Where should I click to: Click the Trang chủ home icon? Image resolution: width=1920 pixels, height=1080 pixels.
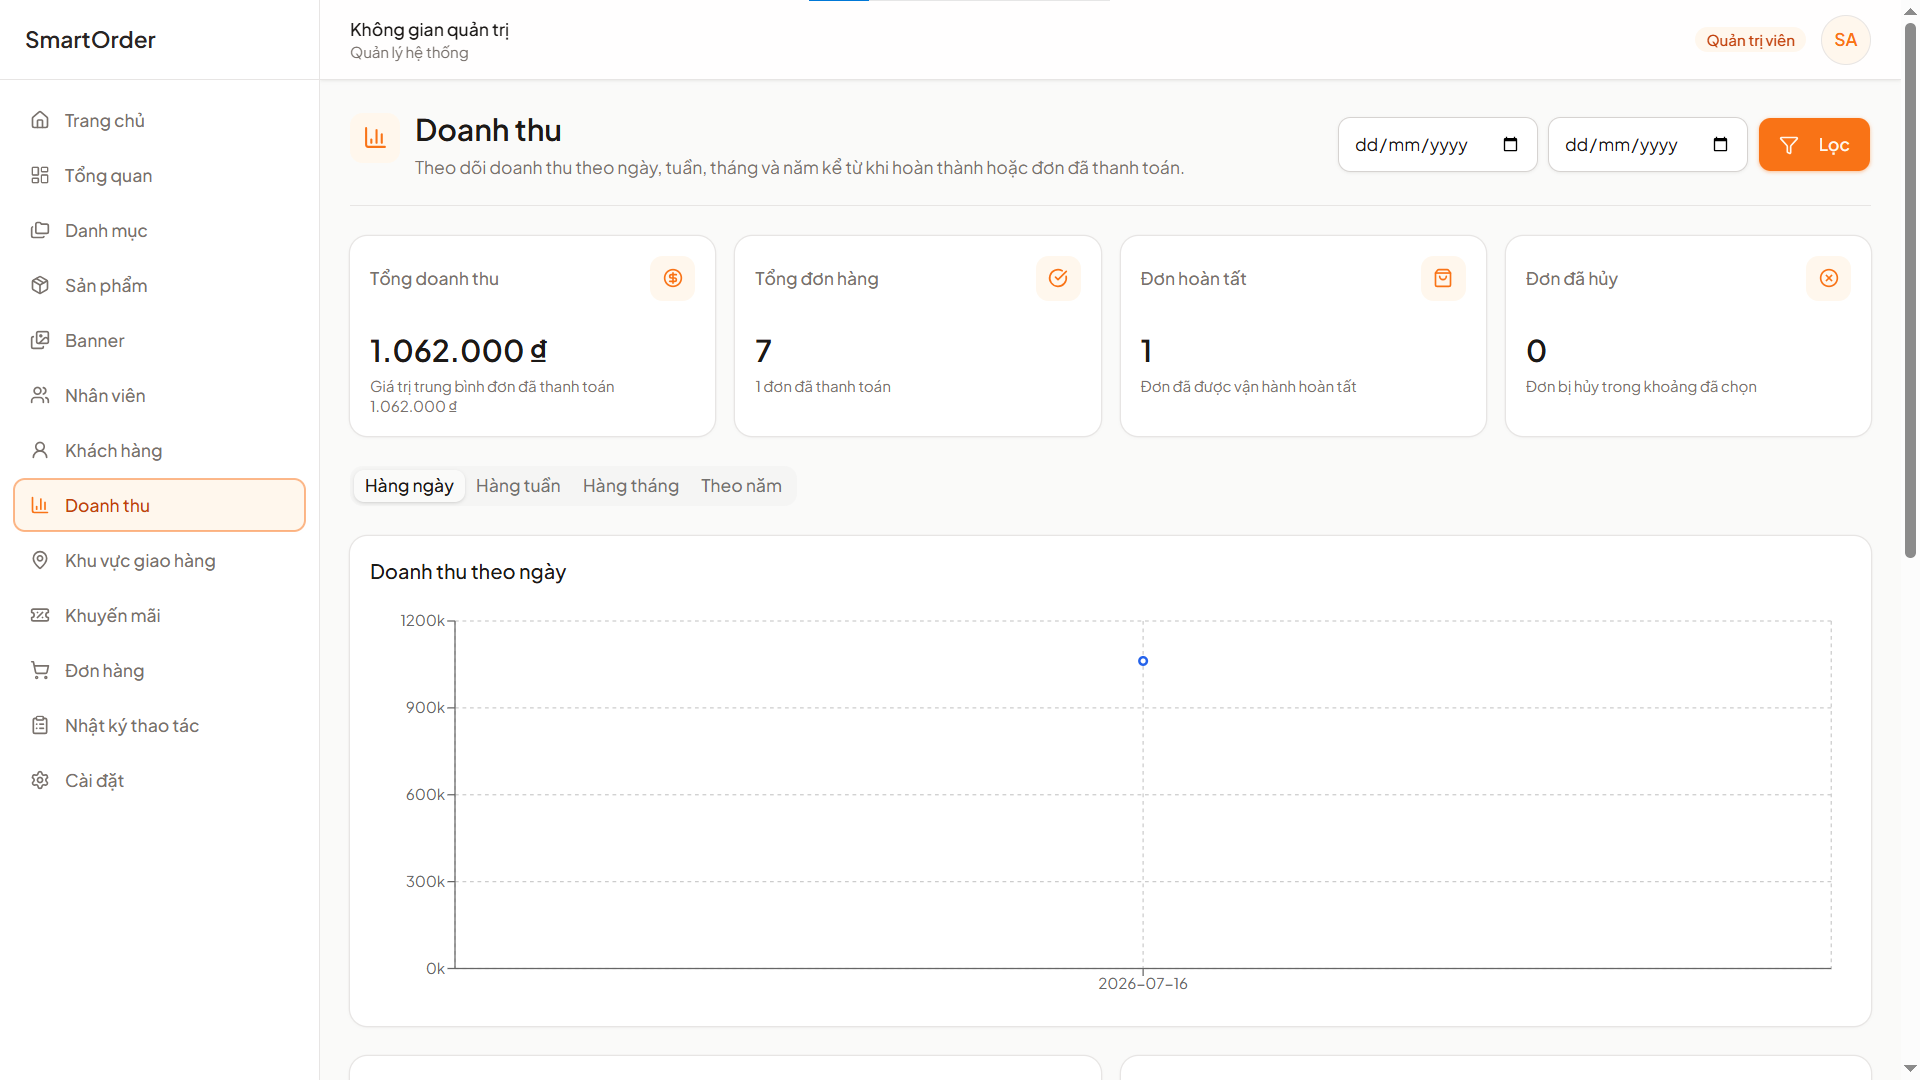[40, 120]
